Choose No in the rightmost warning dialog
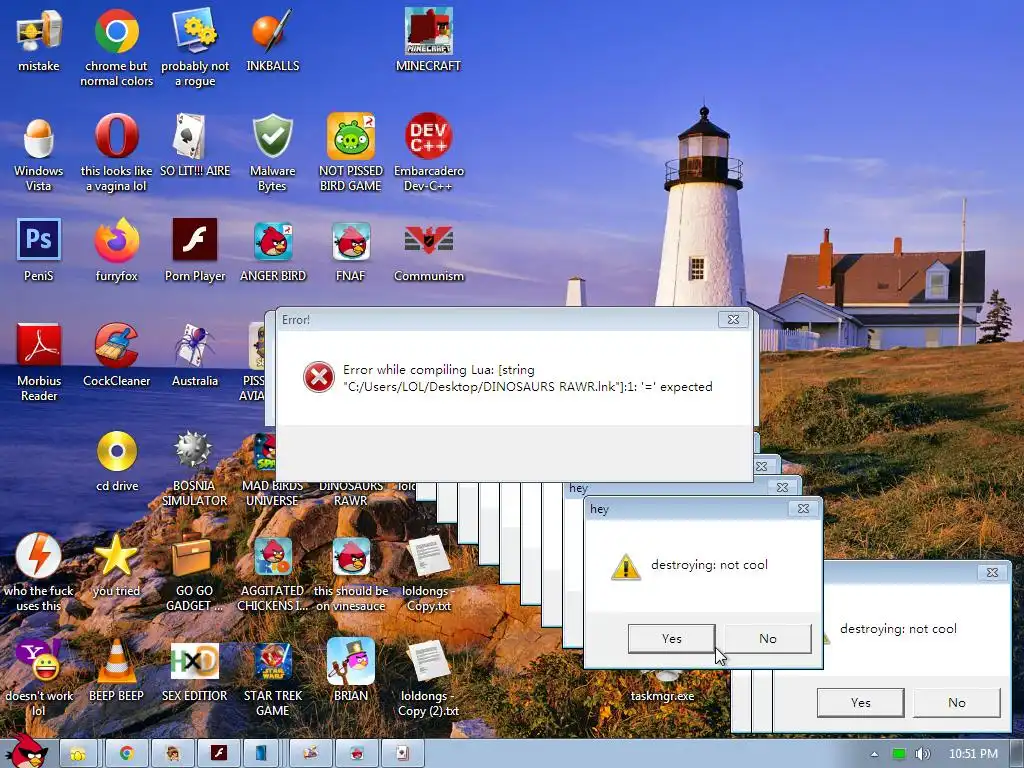This screenshot has width=1024, height=768. click(957, 703)
